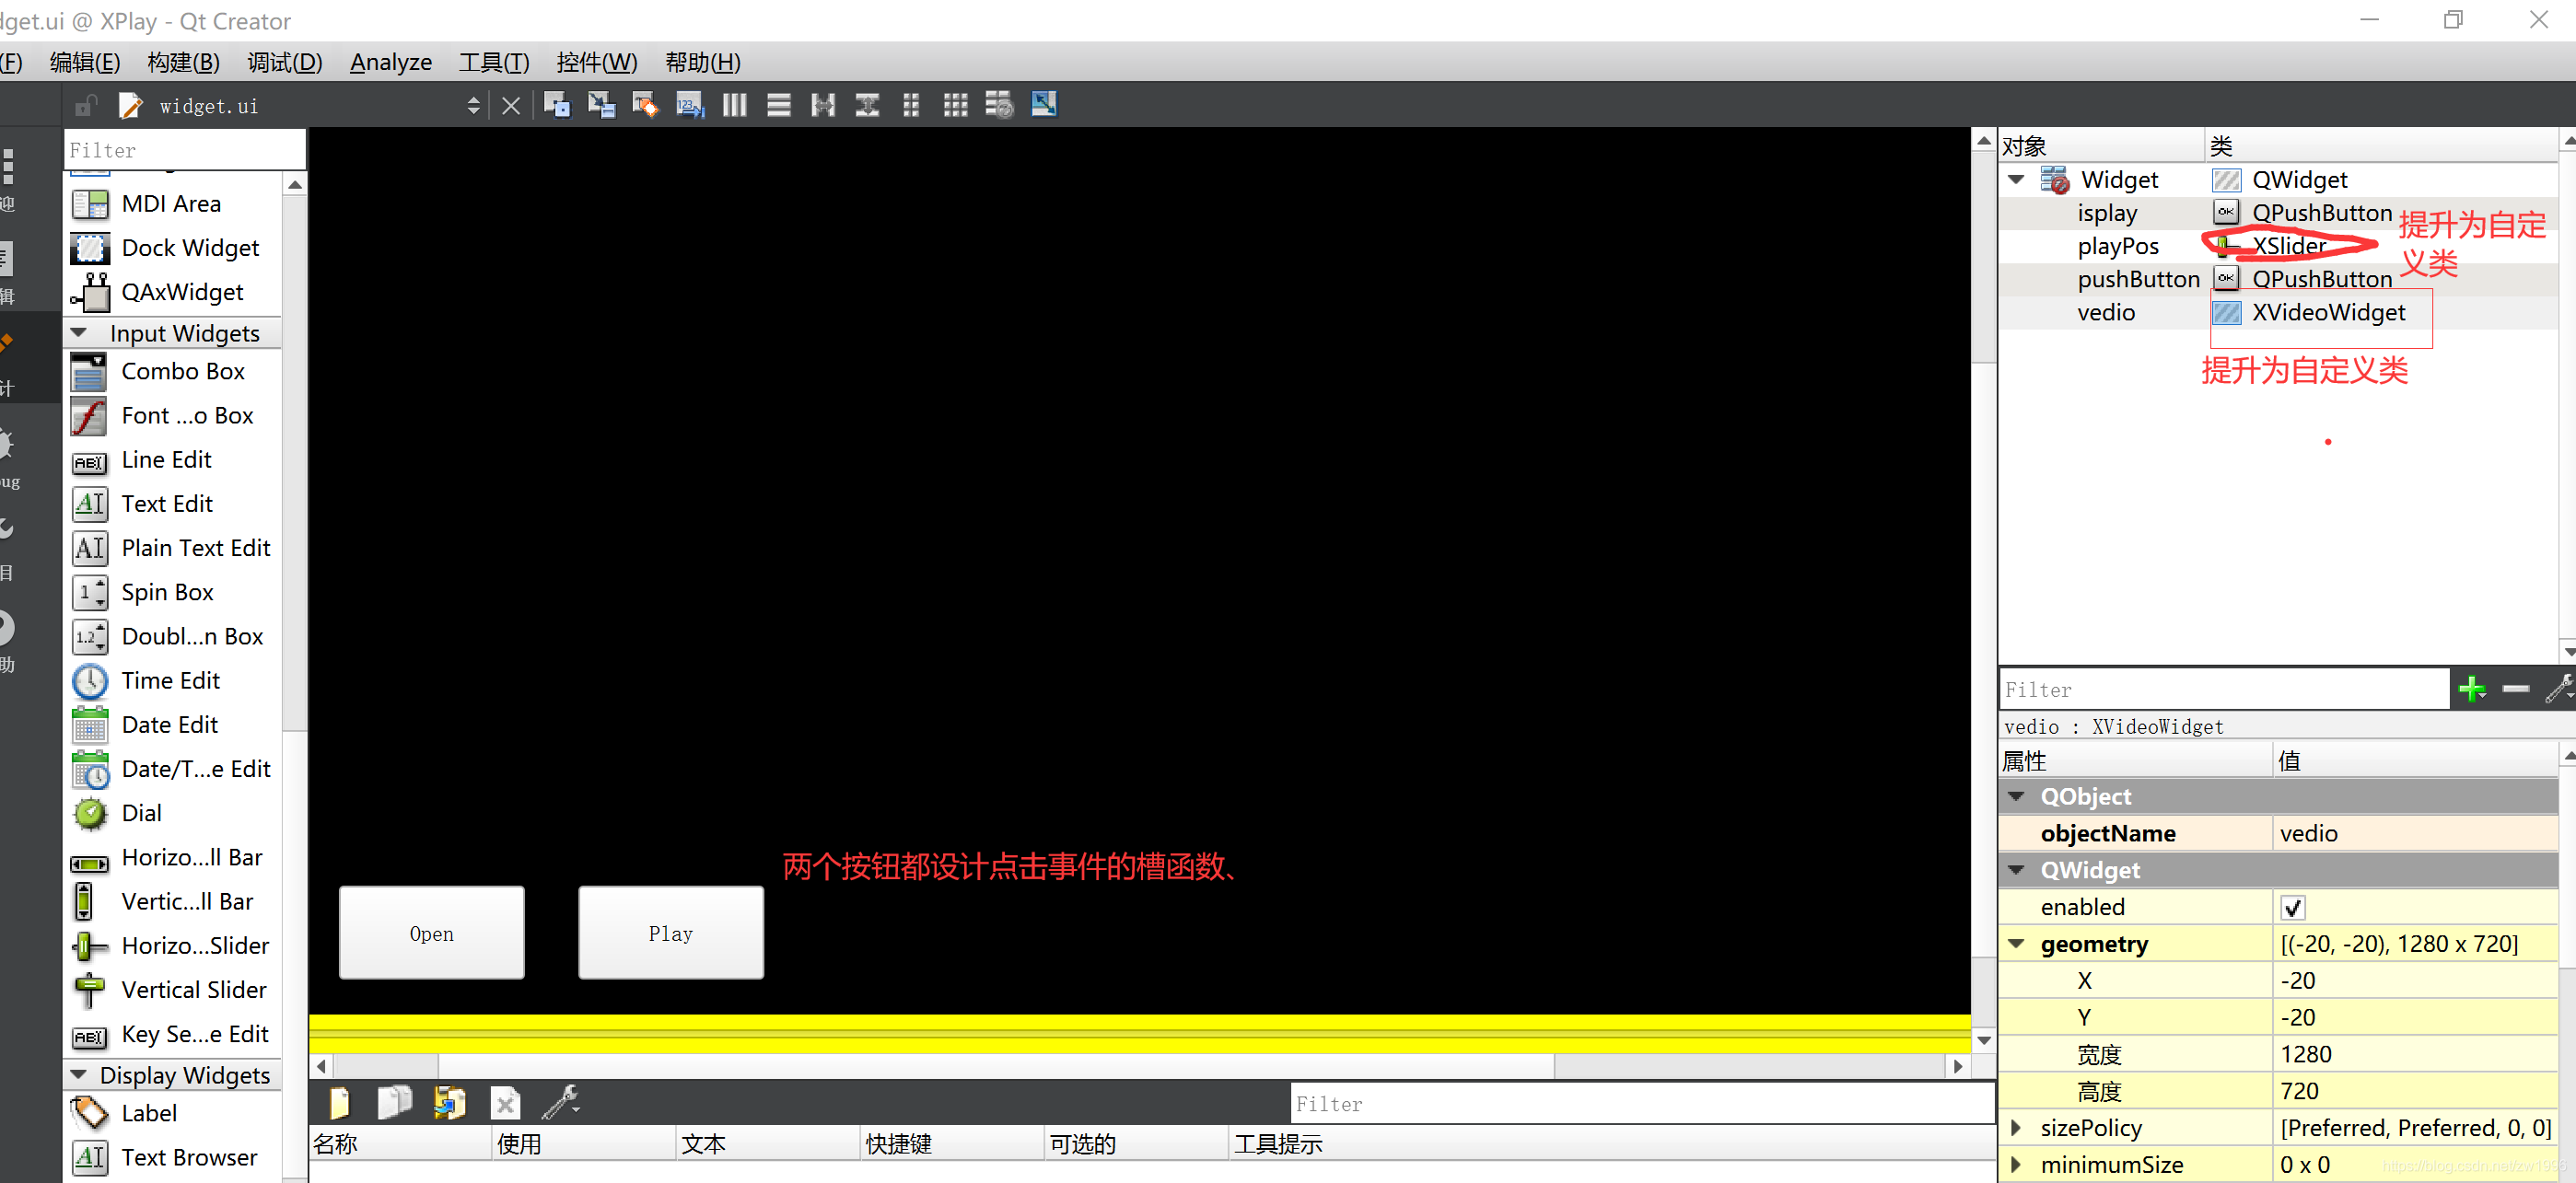Open the 控件(W) menu
This screenshot has width=2576, height=1183.
coord(597,62)
